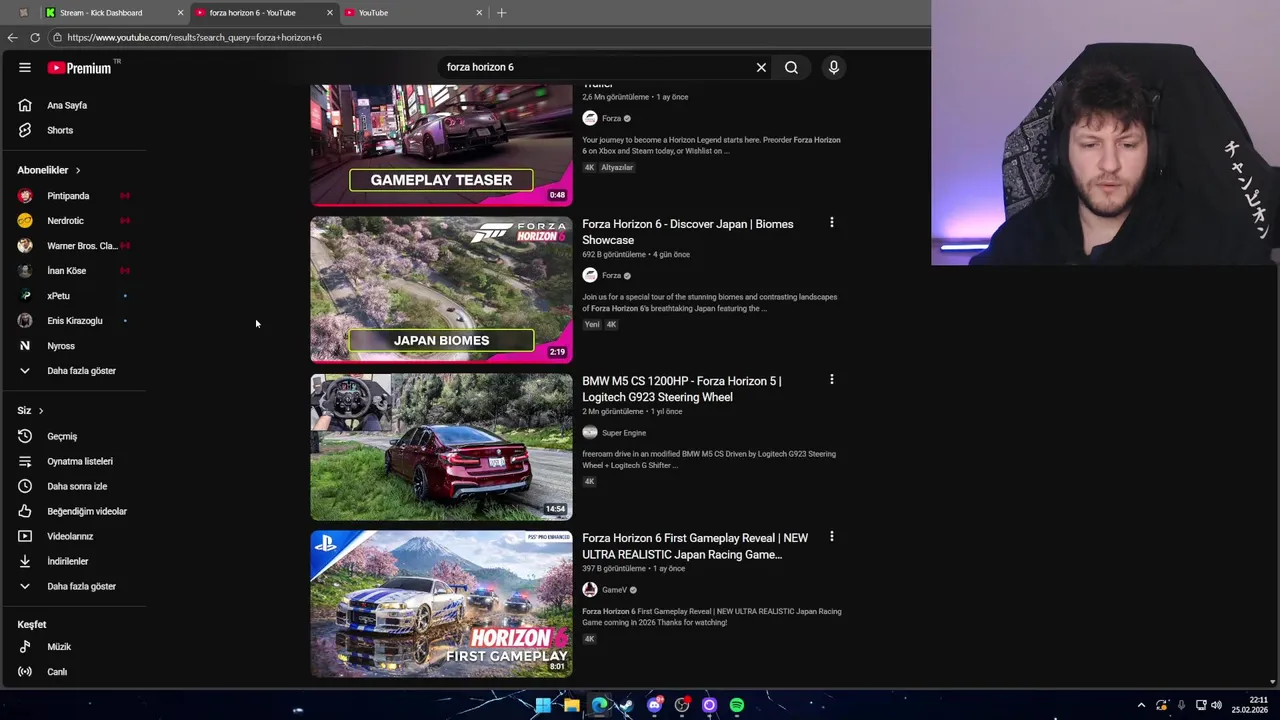Screen dimensions: 1280x720
Task: Open the YouTube sidebar hamburger menu
Action: tap(25, 68)
